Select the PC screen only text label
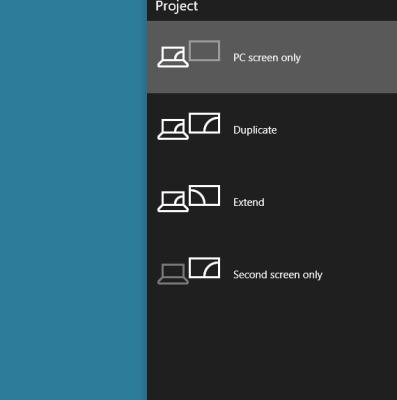The height and width of the screenshot is (400, 397). click(x=267, y=58)
